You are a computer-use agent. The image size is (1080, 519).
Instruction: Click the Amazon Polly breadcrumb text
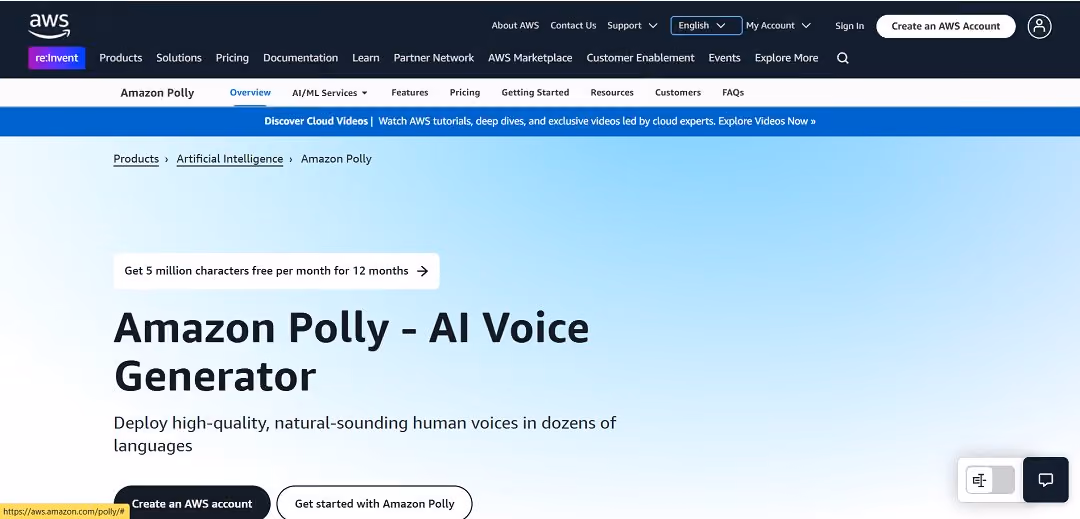tap(336, 159)
